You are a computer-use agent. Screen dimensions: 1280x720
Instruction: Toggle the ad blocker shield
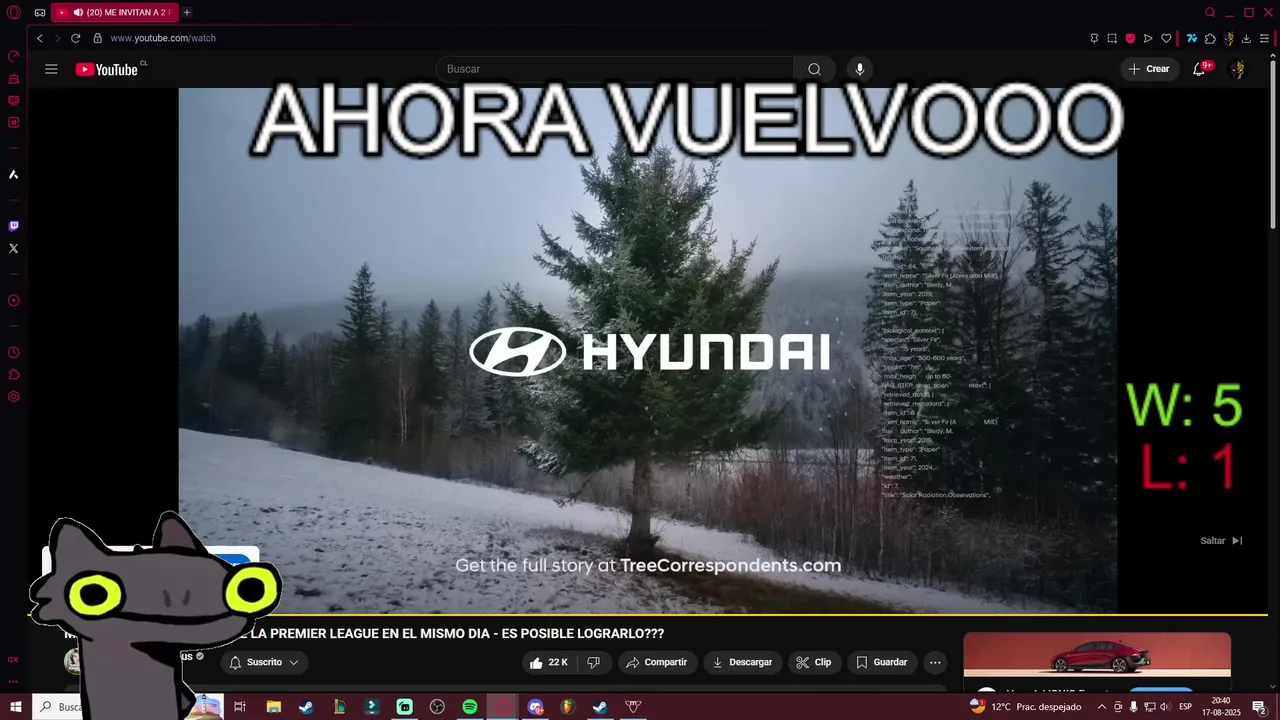1130,38
